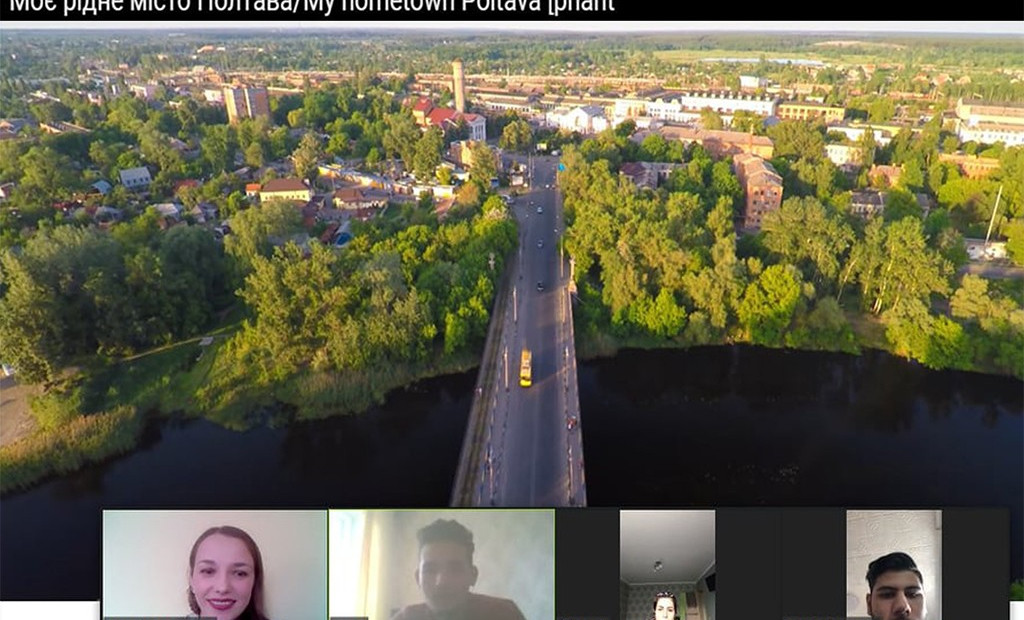Click the gap between participant tiles
This screenshot has height=620, width=1024.
[x=585, y=565]
